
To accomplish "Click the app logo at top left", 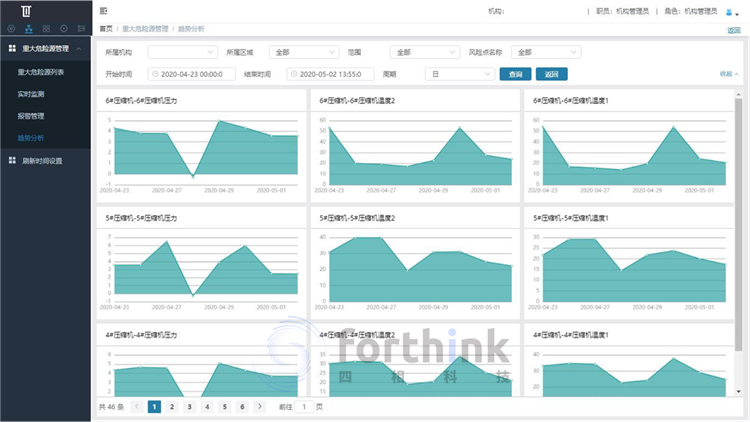I will 26,11.
